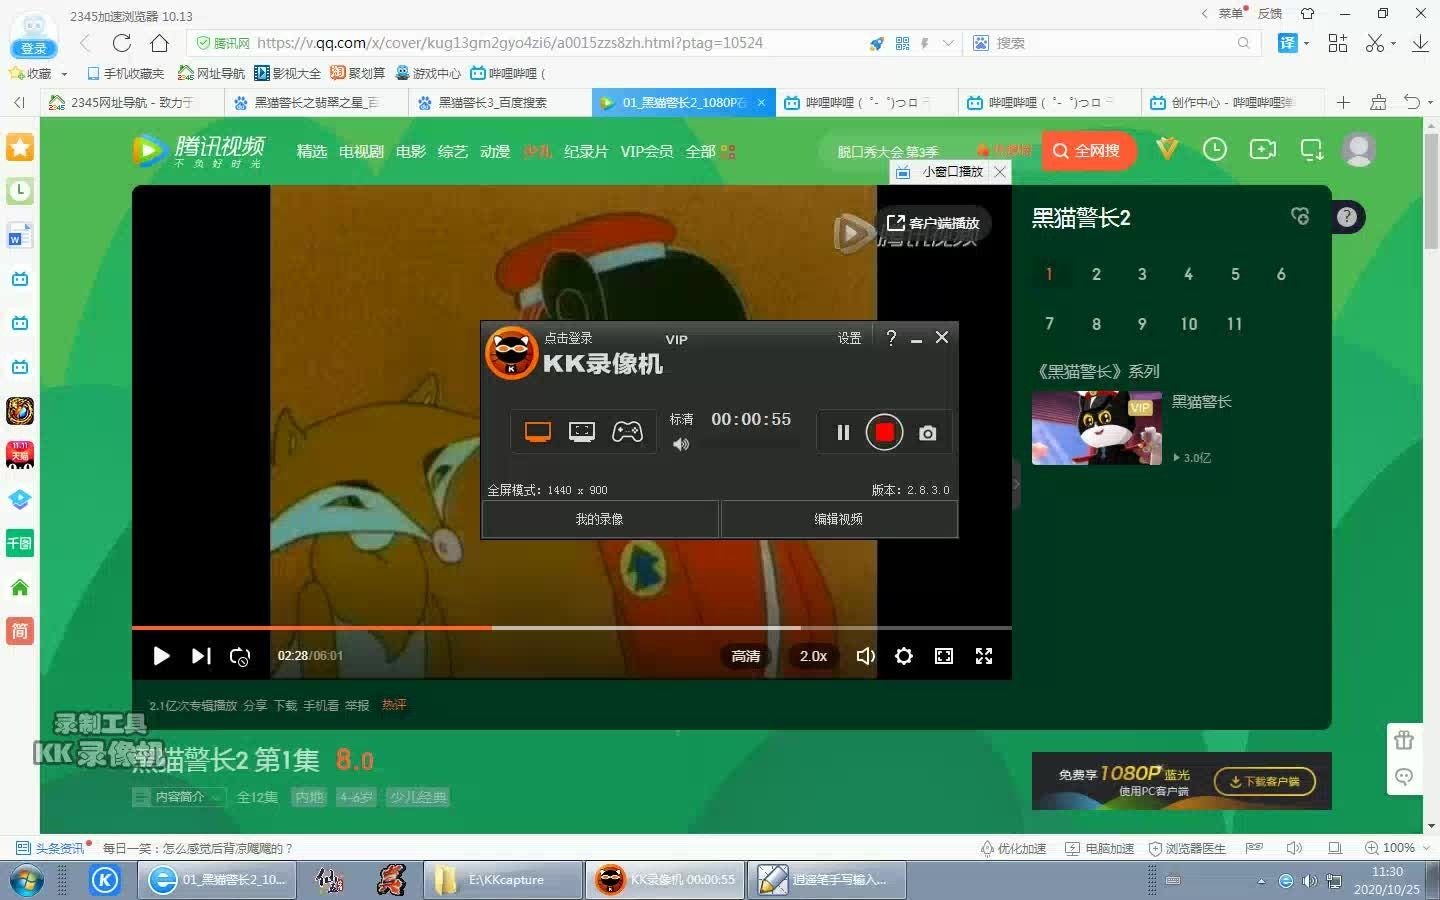Close the 小窗口播放 popup

[x=1000, y=172]
